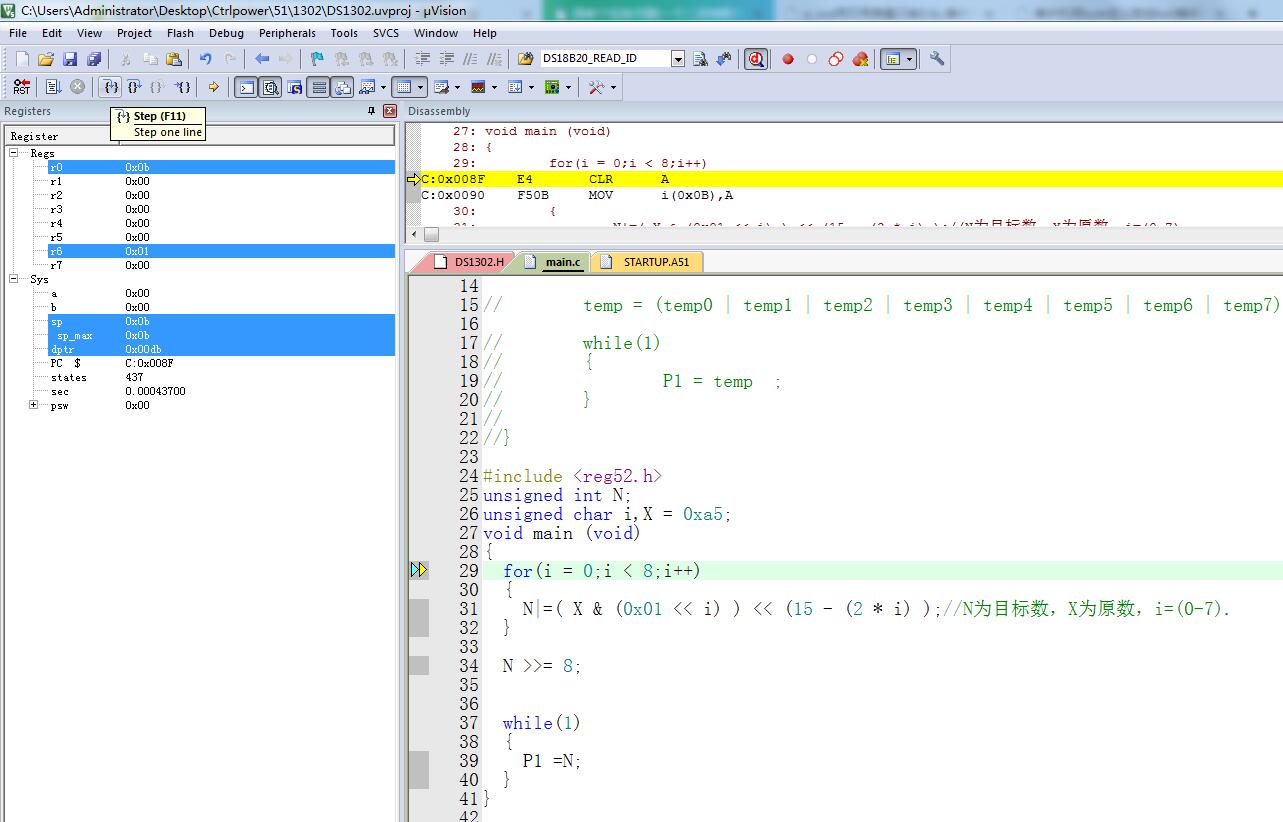Click the Save All icon

pyautogui.click(x=94, y=59)
